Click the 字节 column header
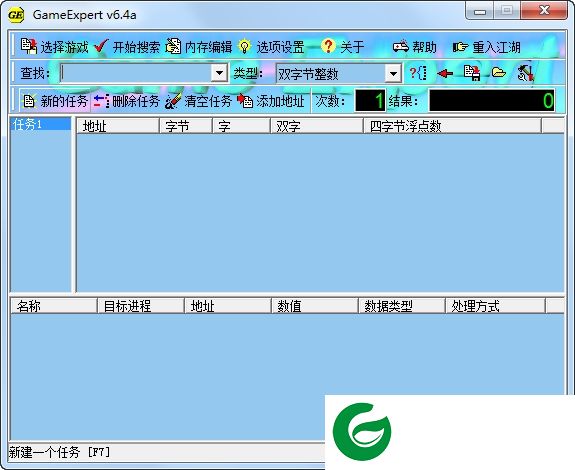This screenshot has height=470, width=575. coord(186,126)
